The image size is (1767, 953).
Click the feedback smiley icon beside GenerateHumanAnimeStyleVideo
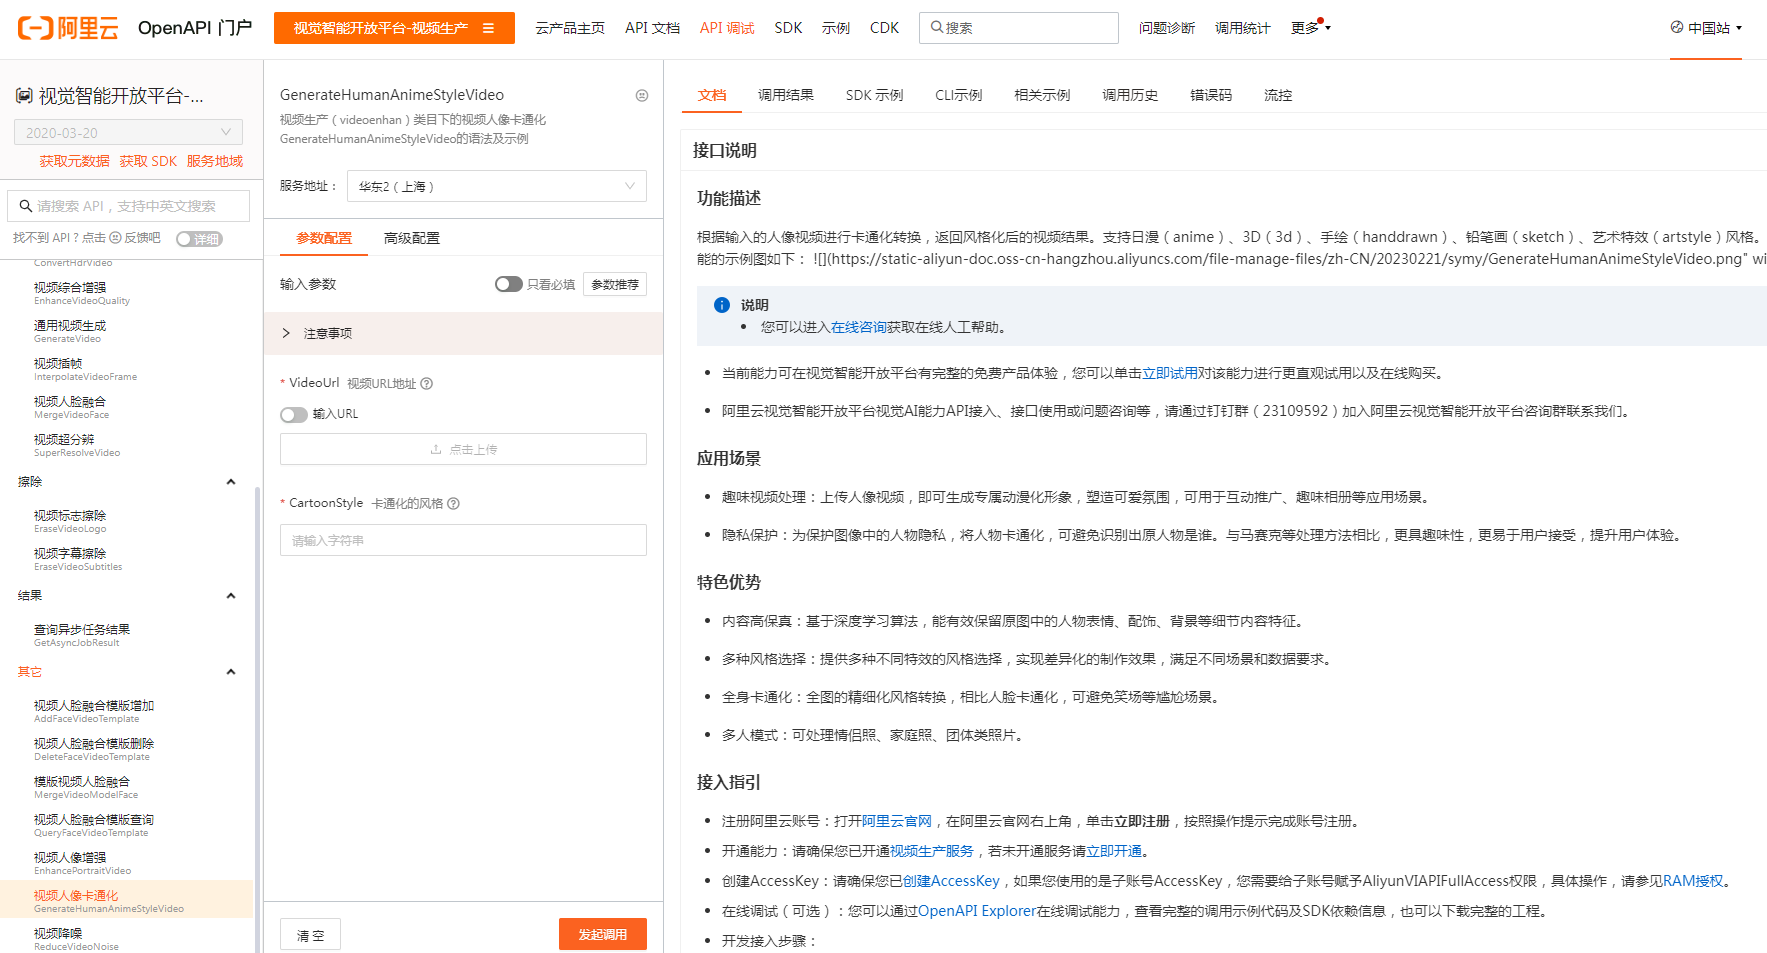642,95
